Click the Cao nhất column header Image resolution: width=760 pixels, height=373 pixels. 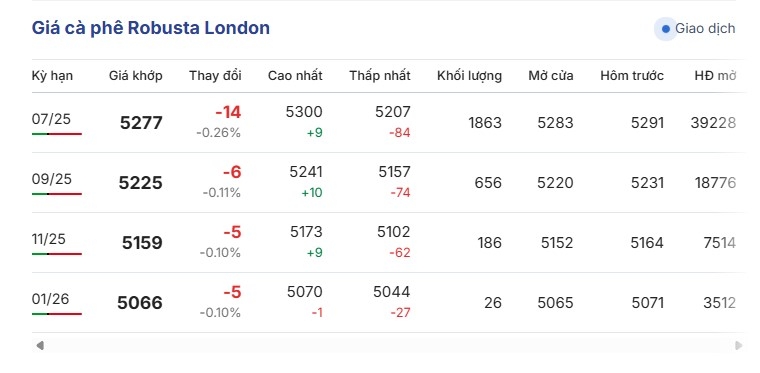click(x=295, y=76)
